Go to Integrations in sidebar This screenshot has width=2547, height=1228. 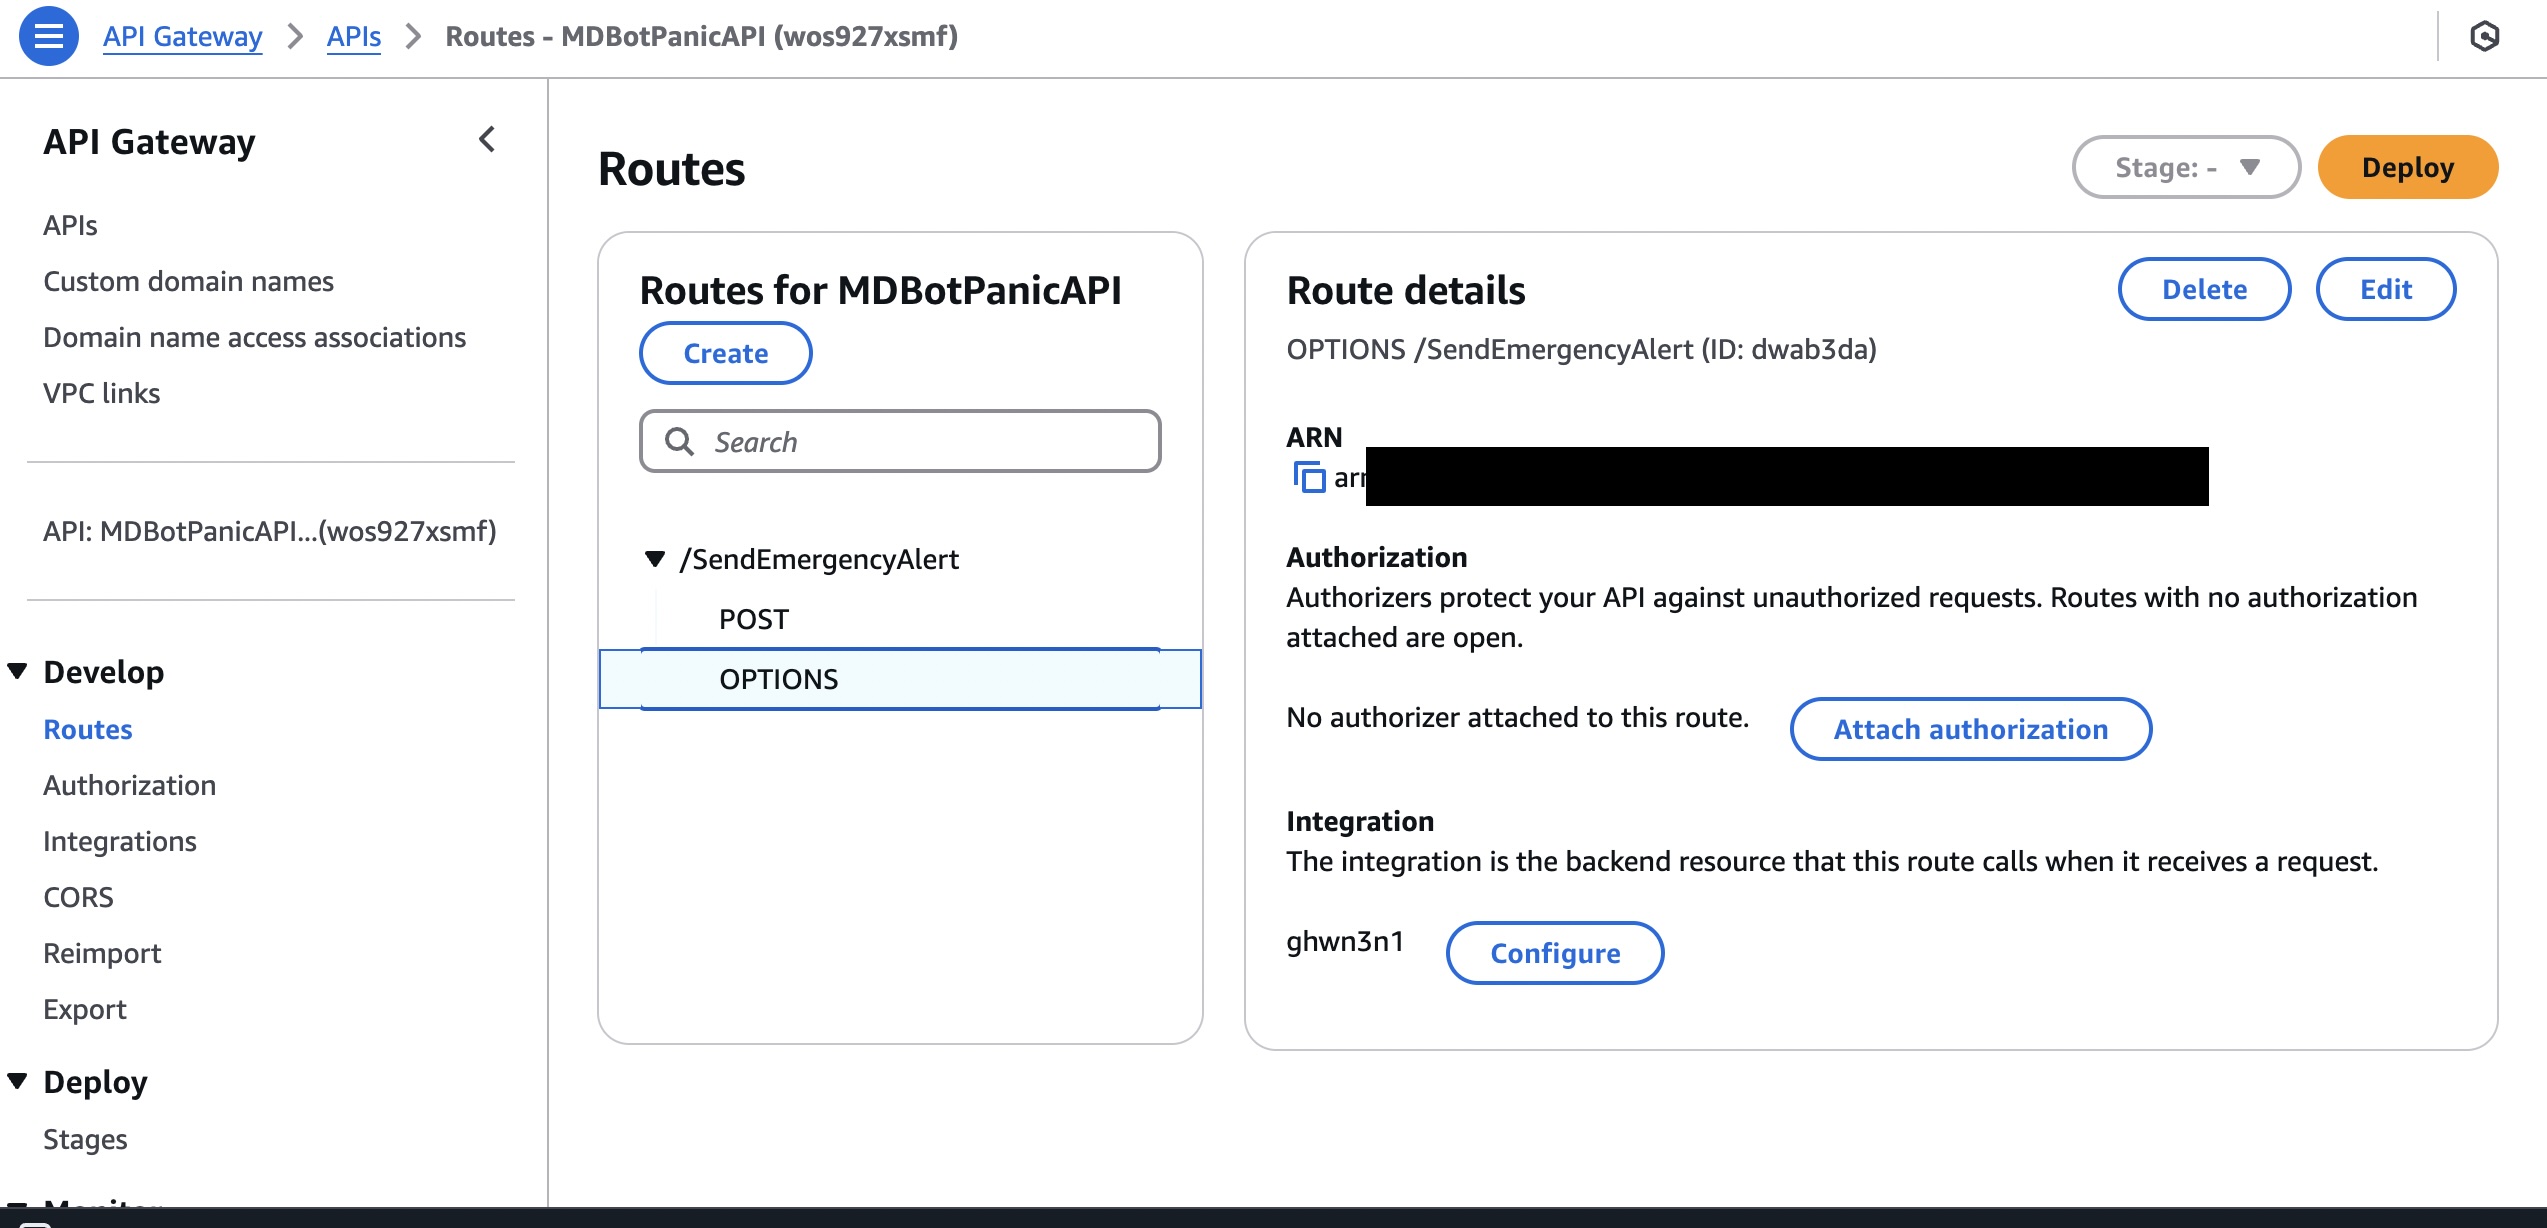(x=120, y=841)
